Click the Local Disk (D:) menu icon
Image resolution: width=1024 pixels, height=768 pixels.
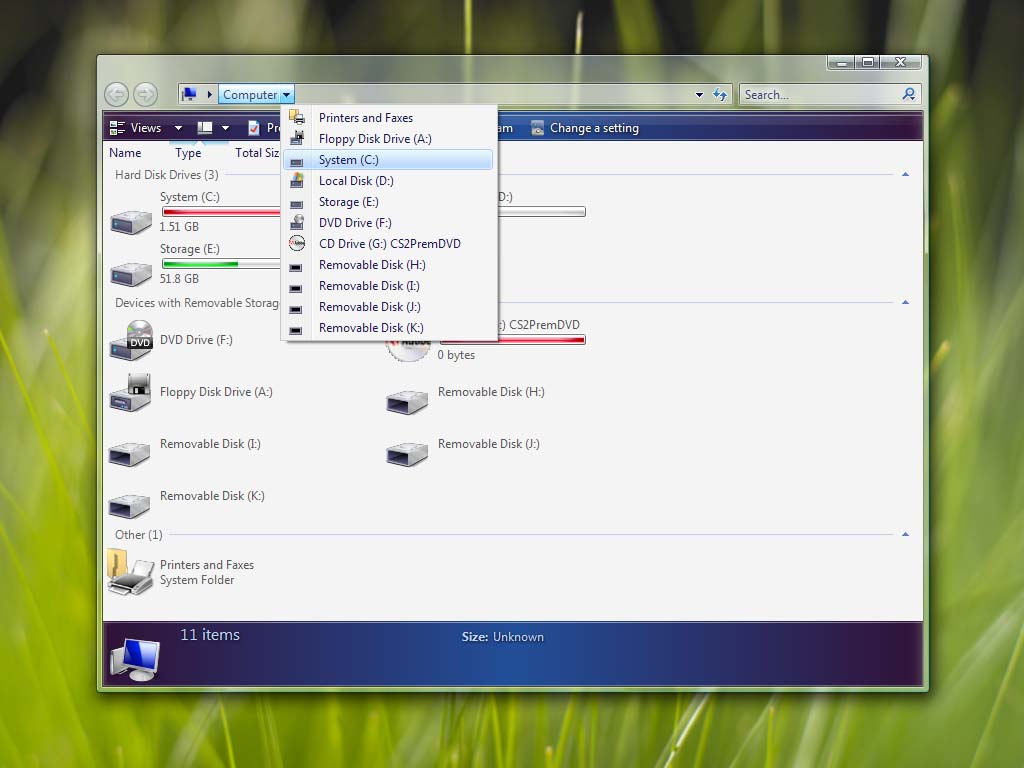[296, 181]
